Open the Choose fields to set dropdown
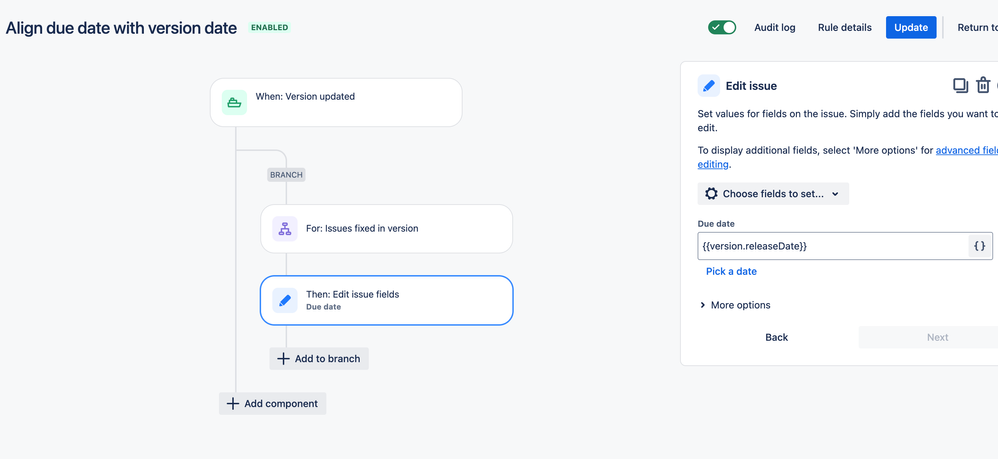This screenshot has width=998, height=459. point(773,194)
